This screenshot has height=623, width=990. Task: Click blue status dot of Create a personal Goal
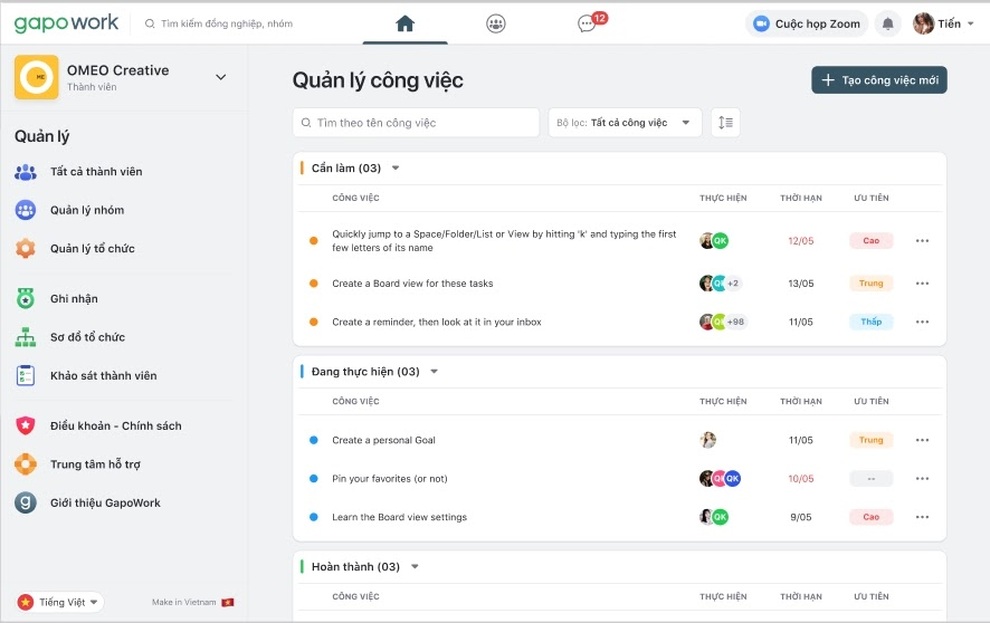(313, 440)
